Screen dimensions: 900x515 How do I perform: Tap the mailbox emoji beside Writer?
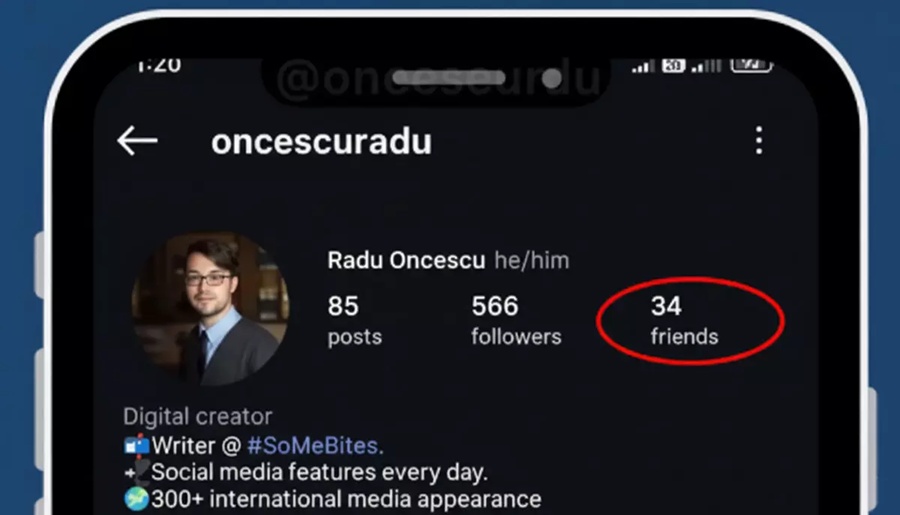[137, 446]
